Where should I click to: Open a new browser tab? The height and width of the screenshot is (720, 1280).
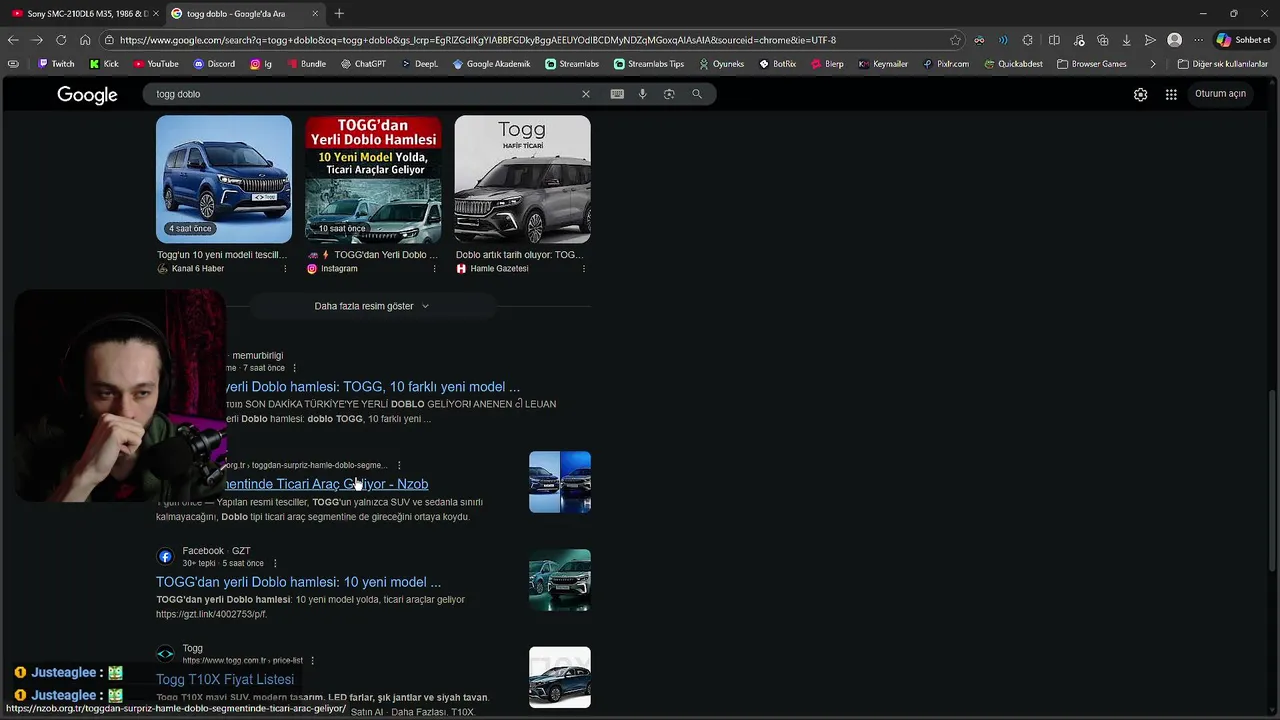[x=339, y=14]
